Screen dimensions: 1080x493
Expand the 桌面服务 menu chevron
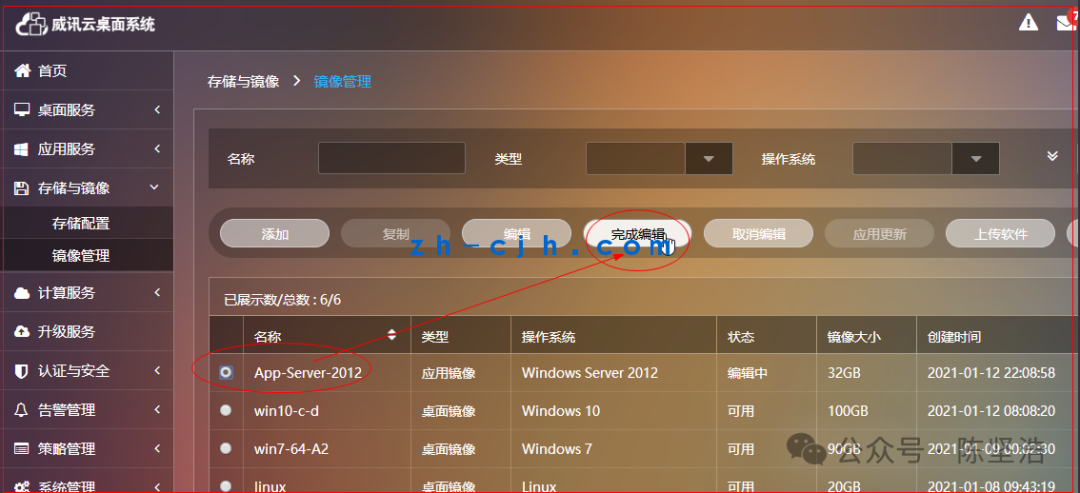click(x=157, y=109)
